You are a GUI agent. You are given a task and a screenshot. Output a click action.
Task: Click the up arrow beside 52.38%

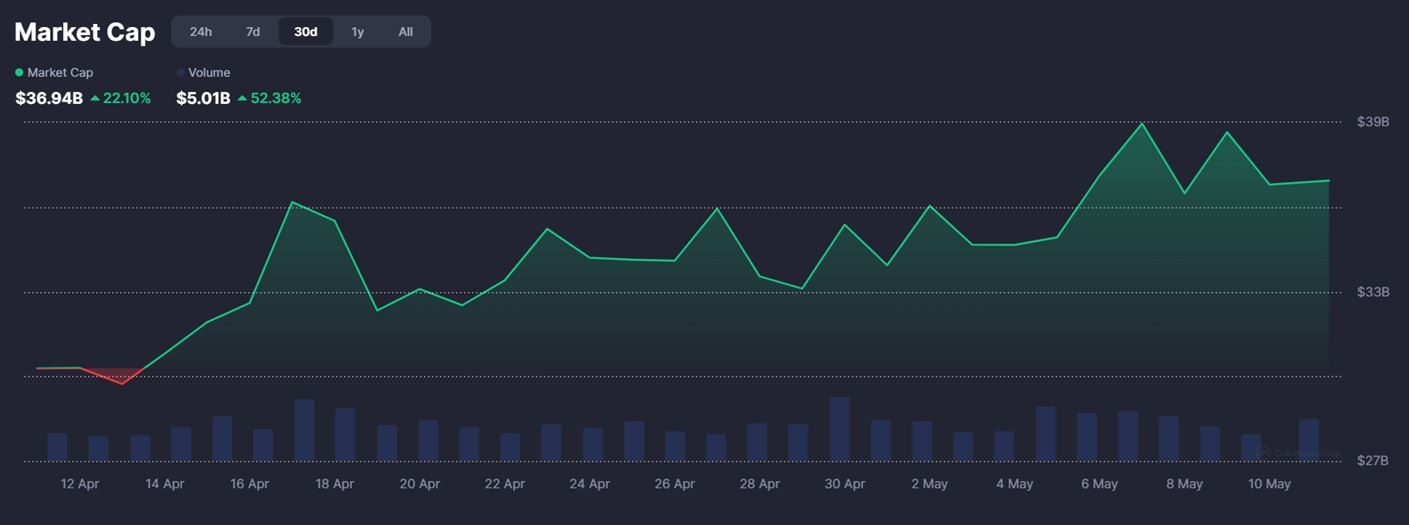[242, 98]
